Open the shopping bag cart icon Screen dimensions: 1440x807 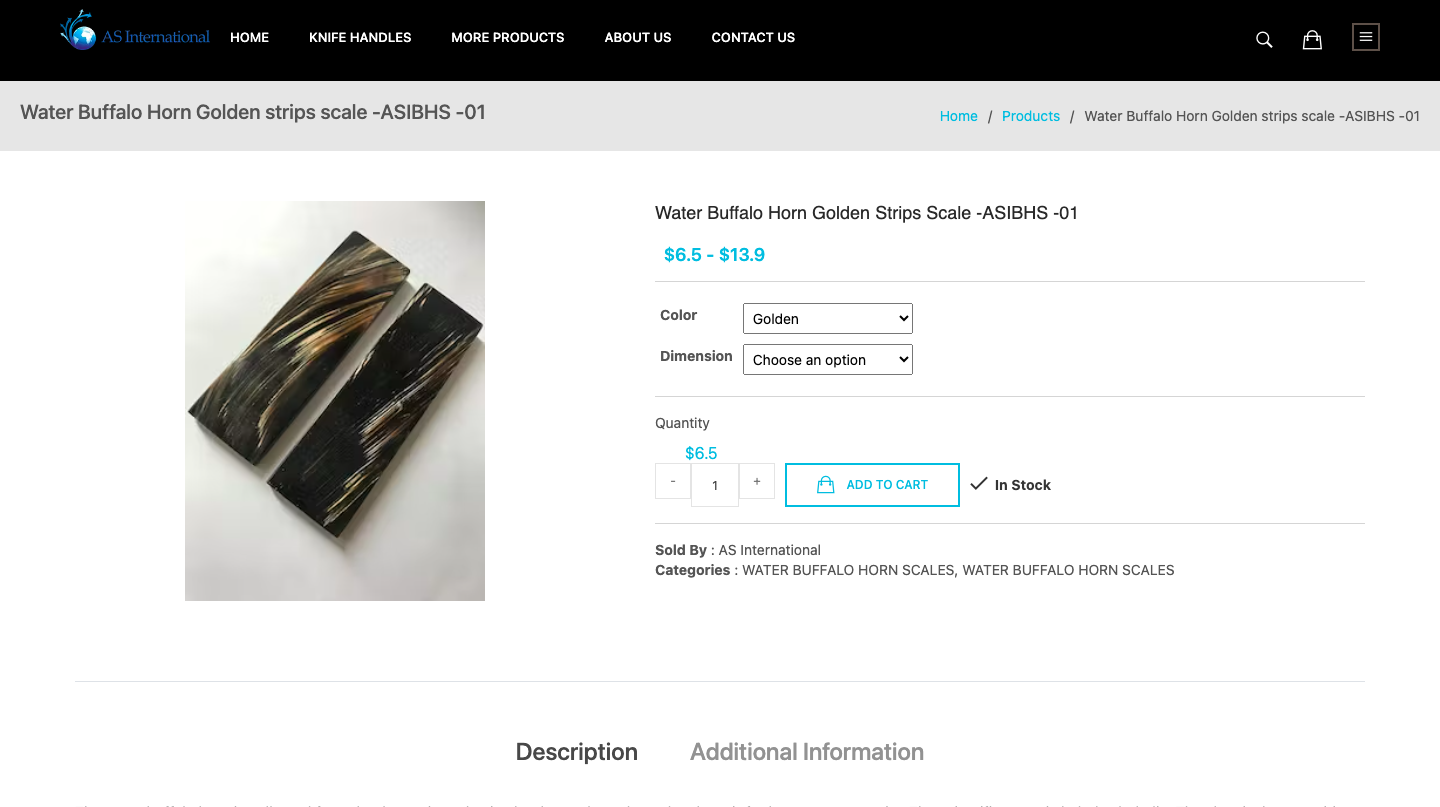(1312, 39)
